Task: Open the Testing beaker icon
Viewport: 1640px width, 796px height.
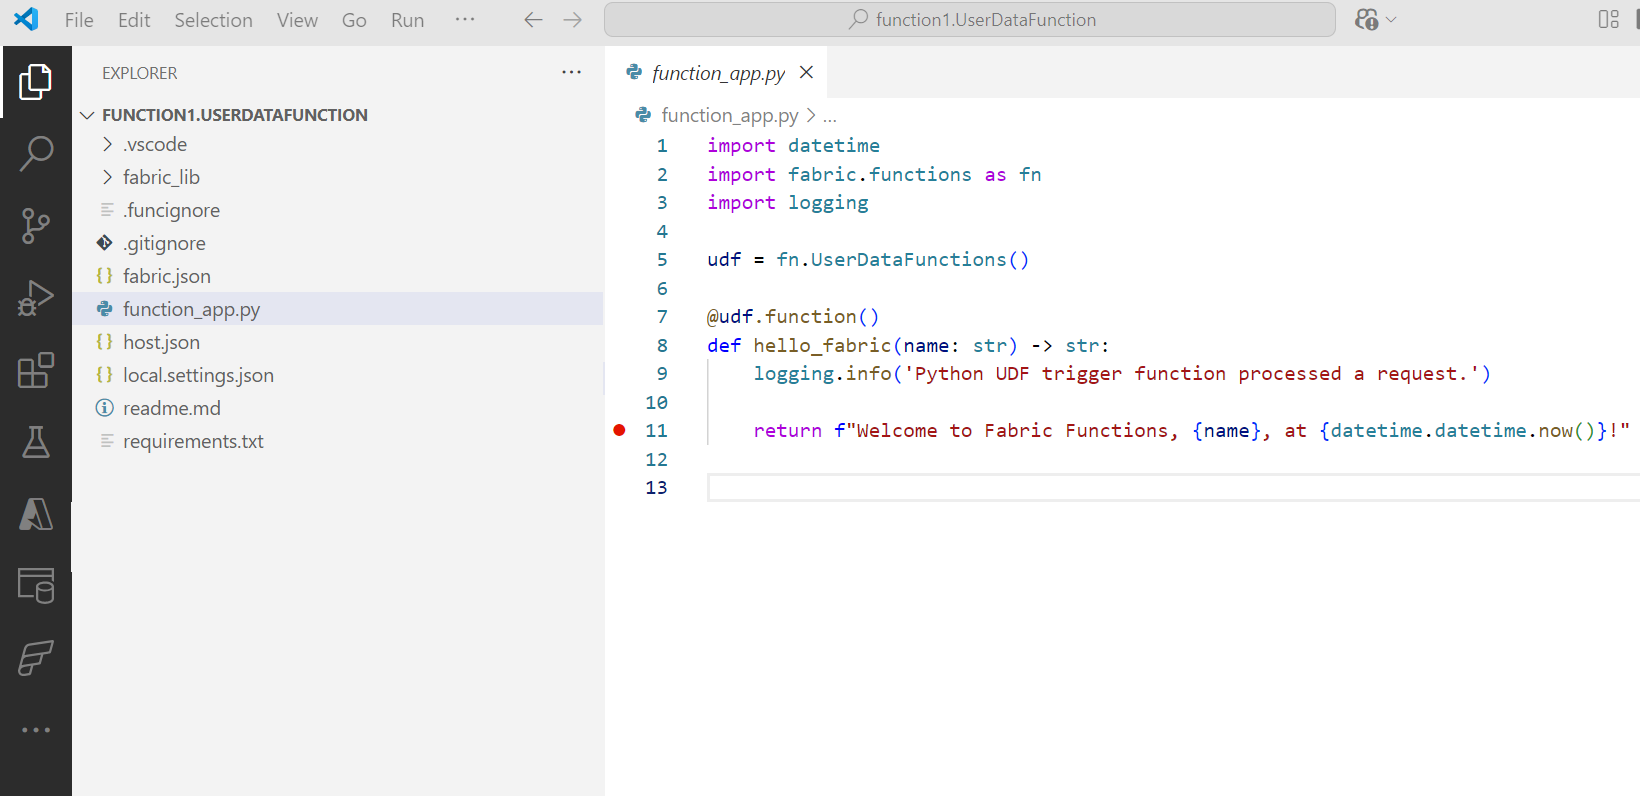Action: click(36, 442)
